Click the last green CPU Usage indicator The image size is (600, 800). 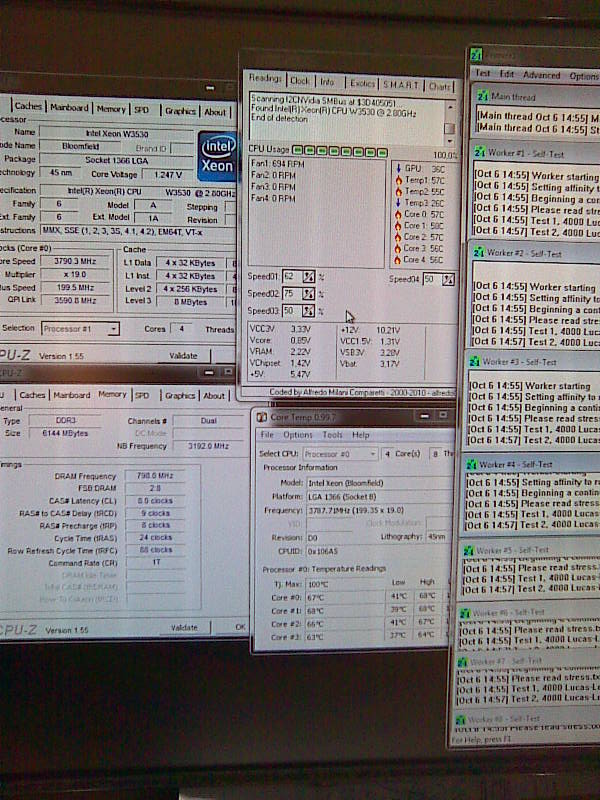coord(382,152)
